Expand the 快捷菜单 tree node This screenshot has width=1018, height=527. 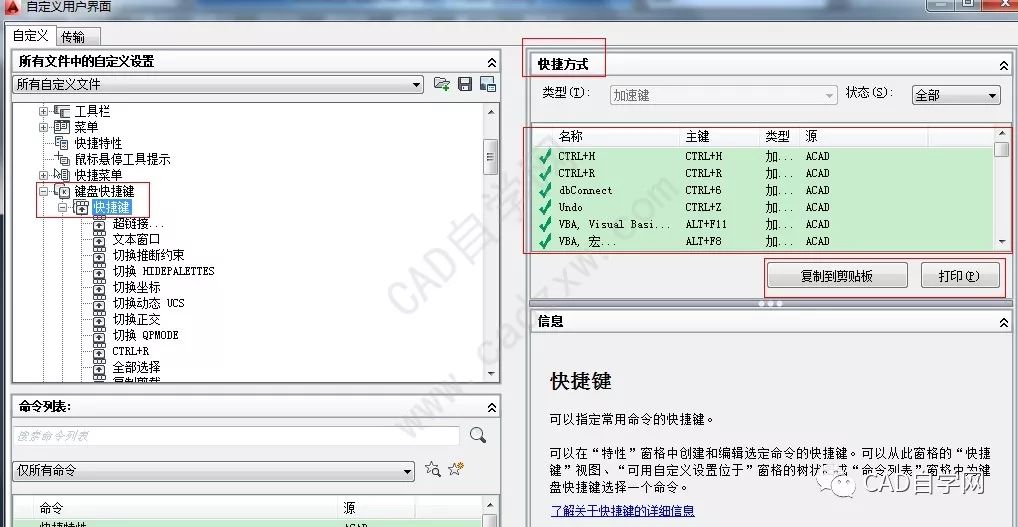coord(43,175)
